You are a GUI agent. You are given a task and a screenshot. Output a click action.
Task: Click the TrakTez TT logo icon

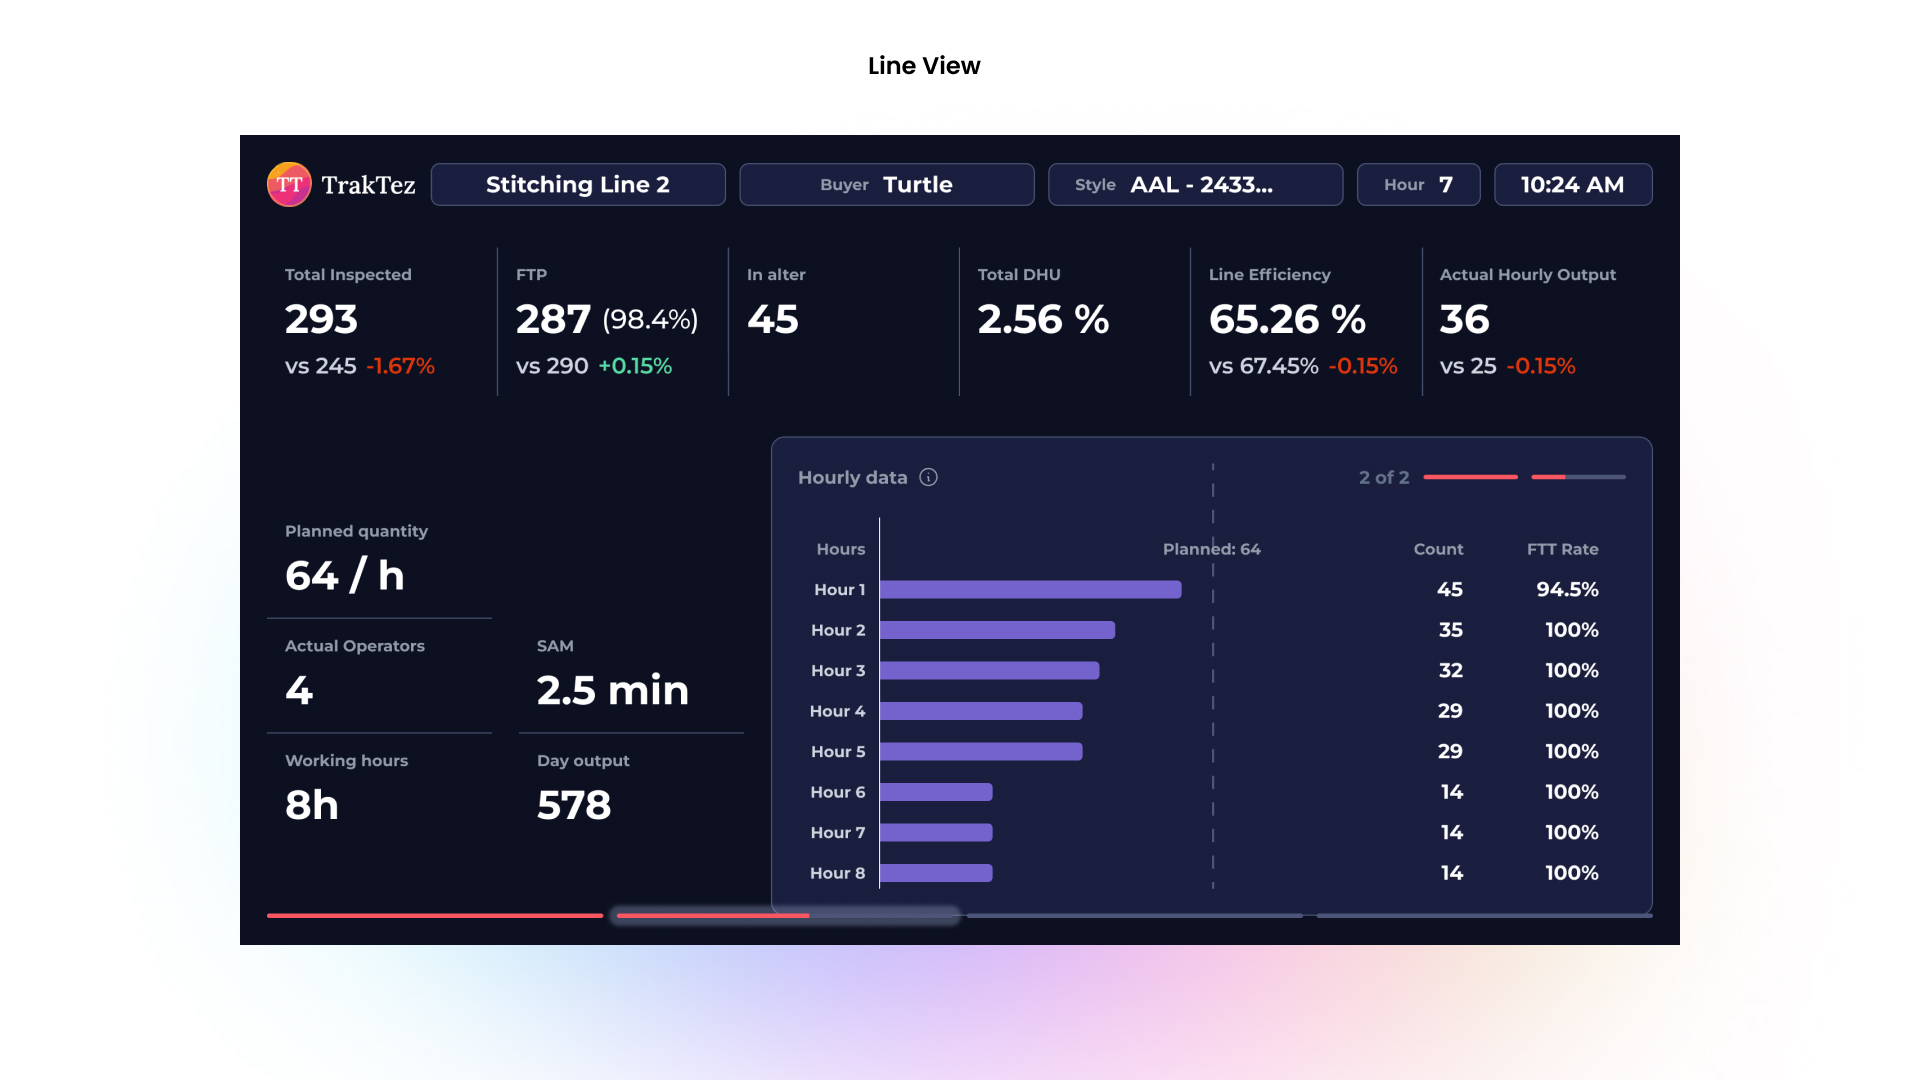click(289, 185)
